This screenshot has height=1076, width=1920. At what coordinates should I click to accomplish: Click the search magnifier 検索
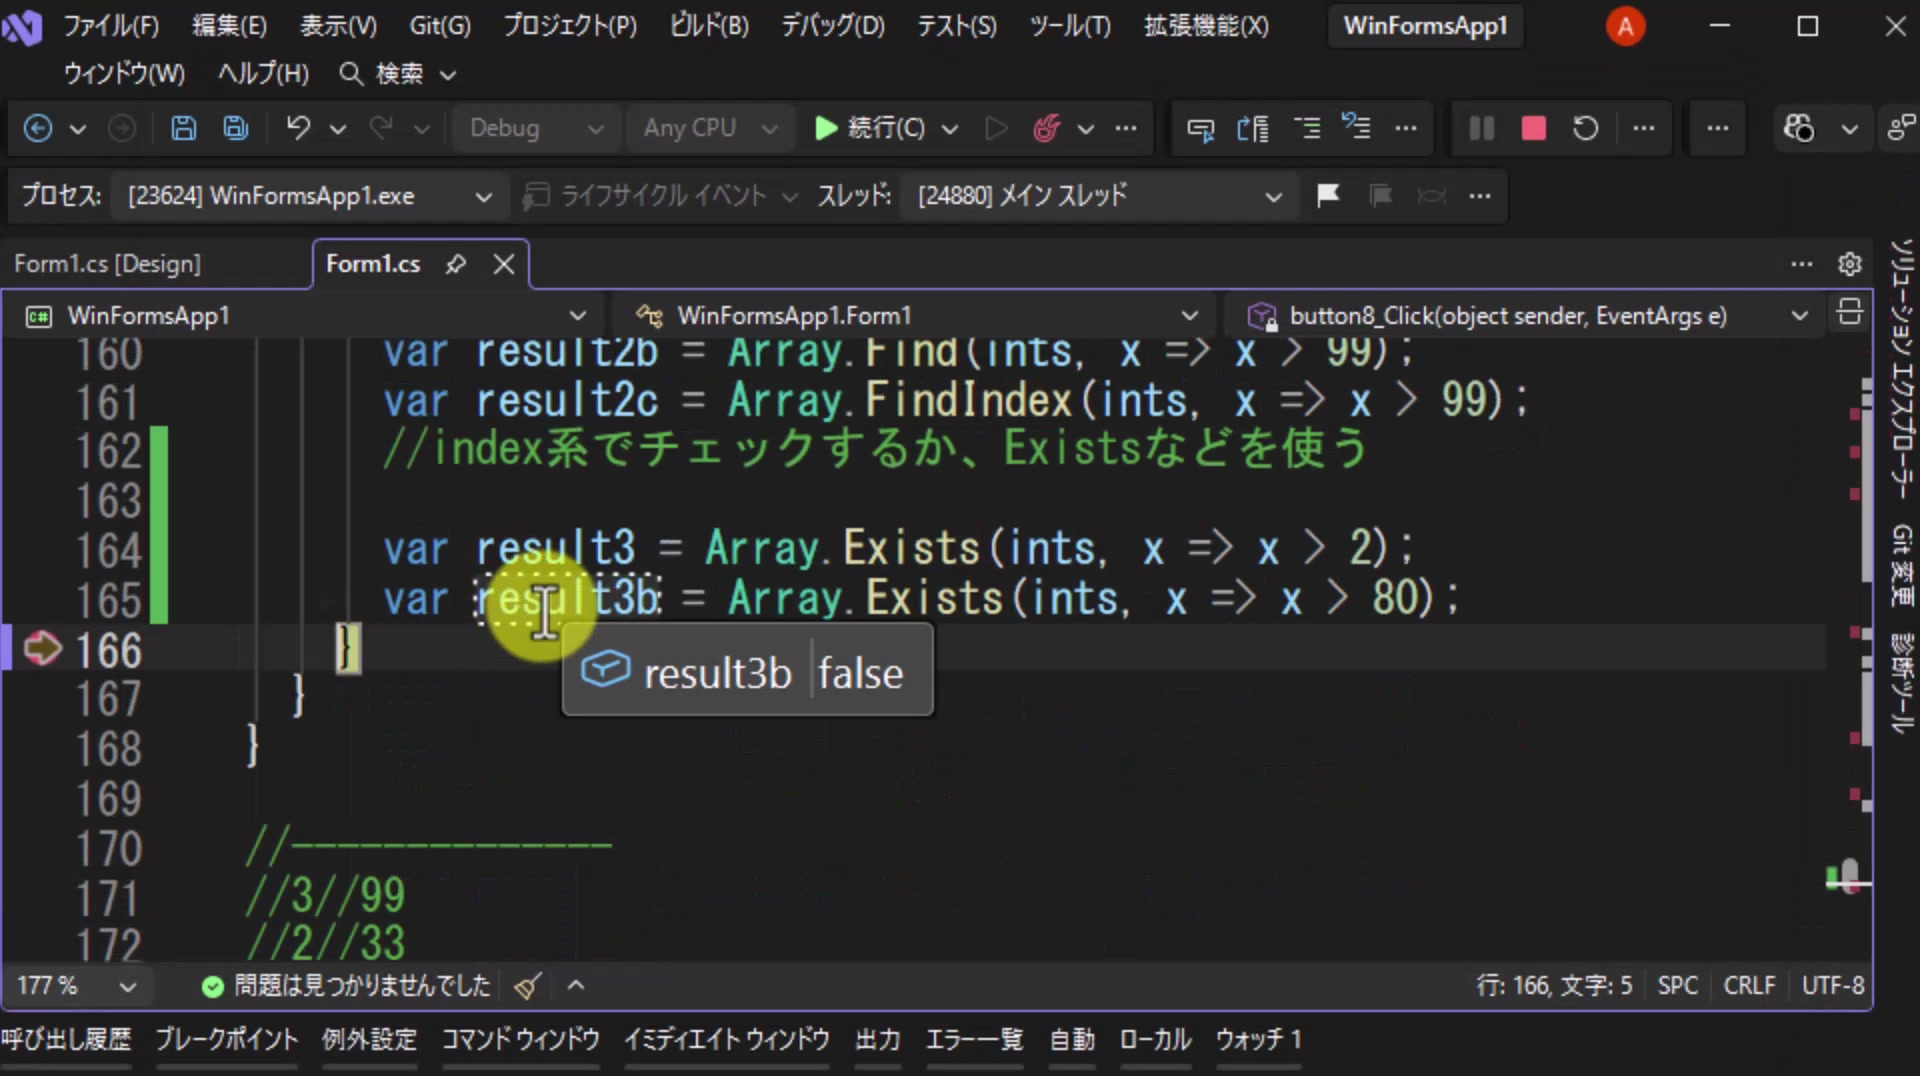tap(382, 74)
